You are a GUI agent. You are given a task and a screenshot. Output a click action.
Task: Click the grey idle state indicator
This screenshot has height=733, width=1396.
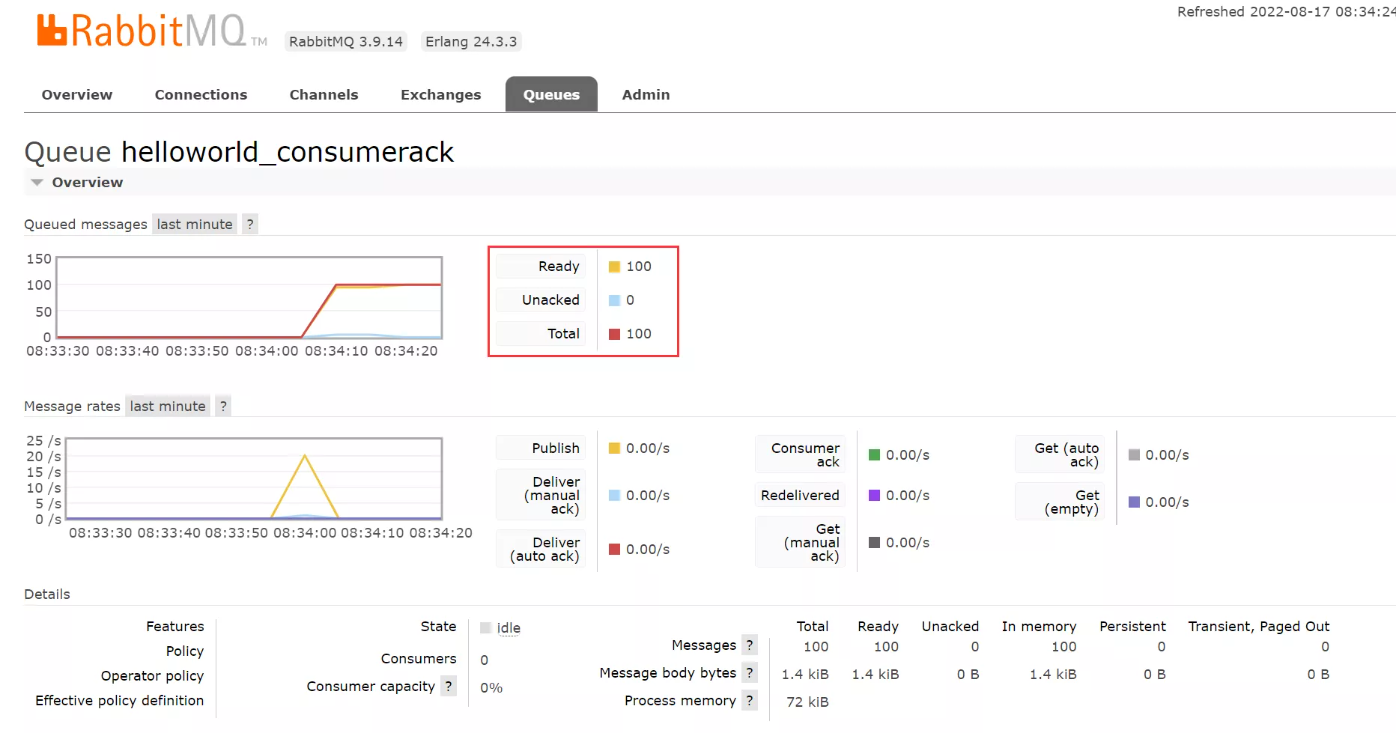tap(485, 628)
